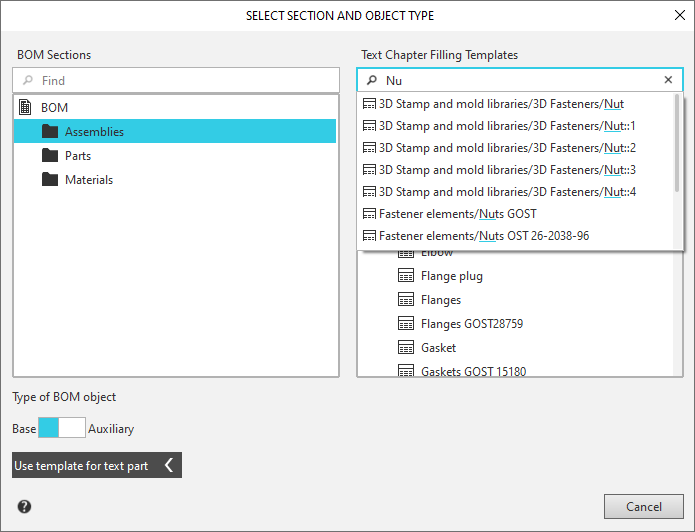
Task: Collapse the Use template for text part panel
Action: pos(169,466)
